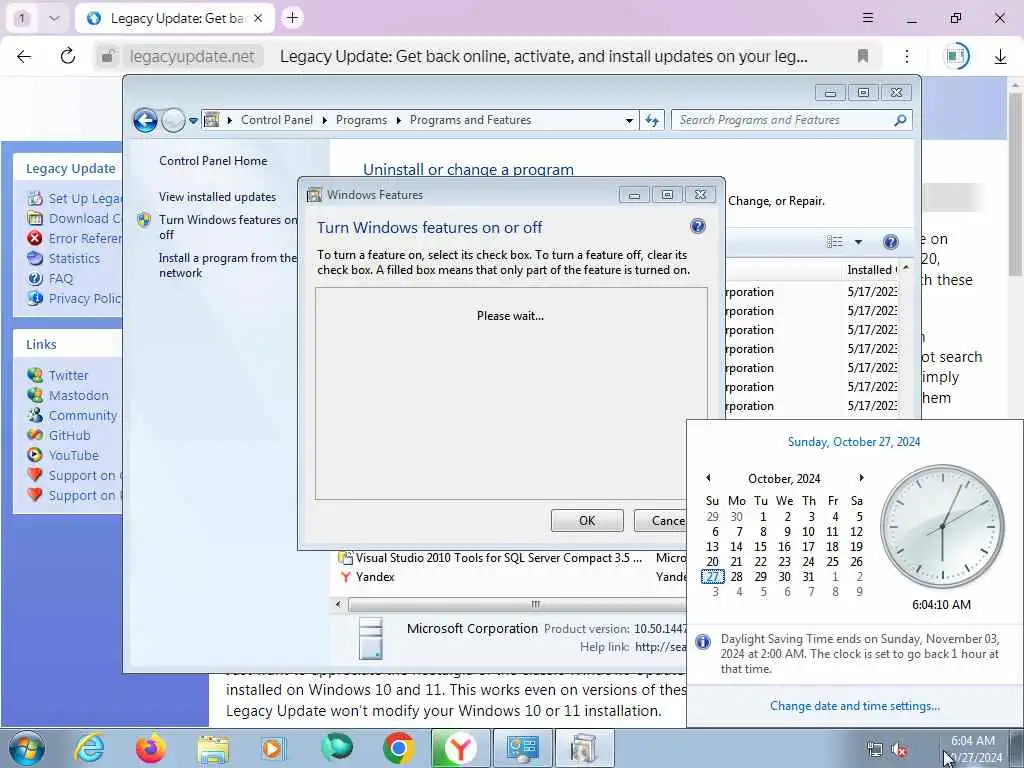Launch Google Chrome from the taskbar
The height and width of the screenshot is (768, 1024).
[398, 748]
